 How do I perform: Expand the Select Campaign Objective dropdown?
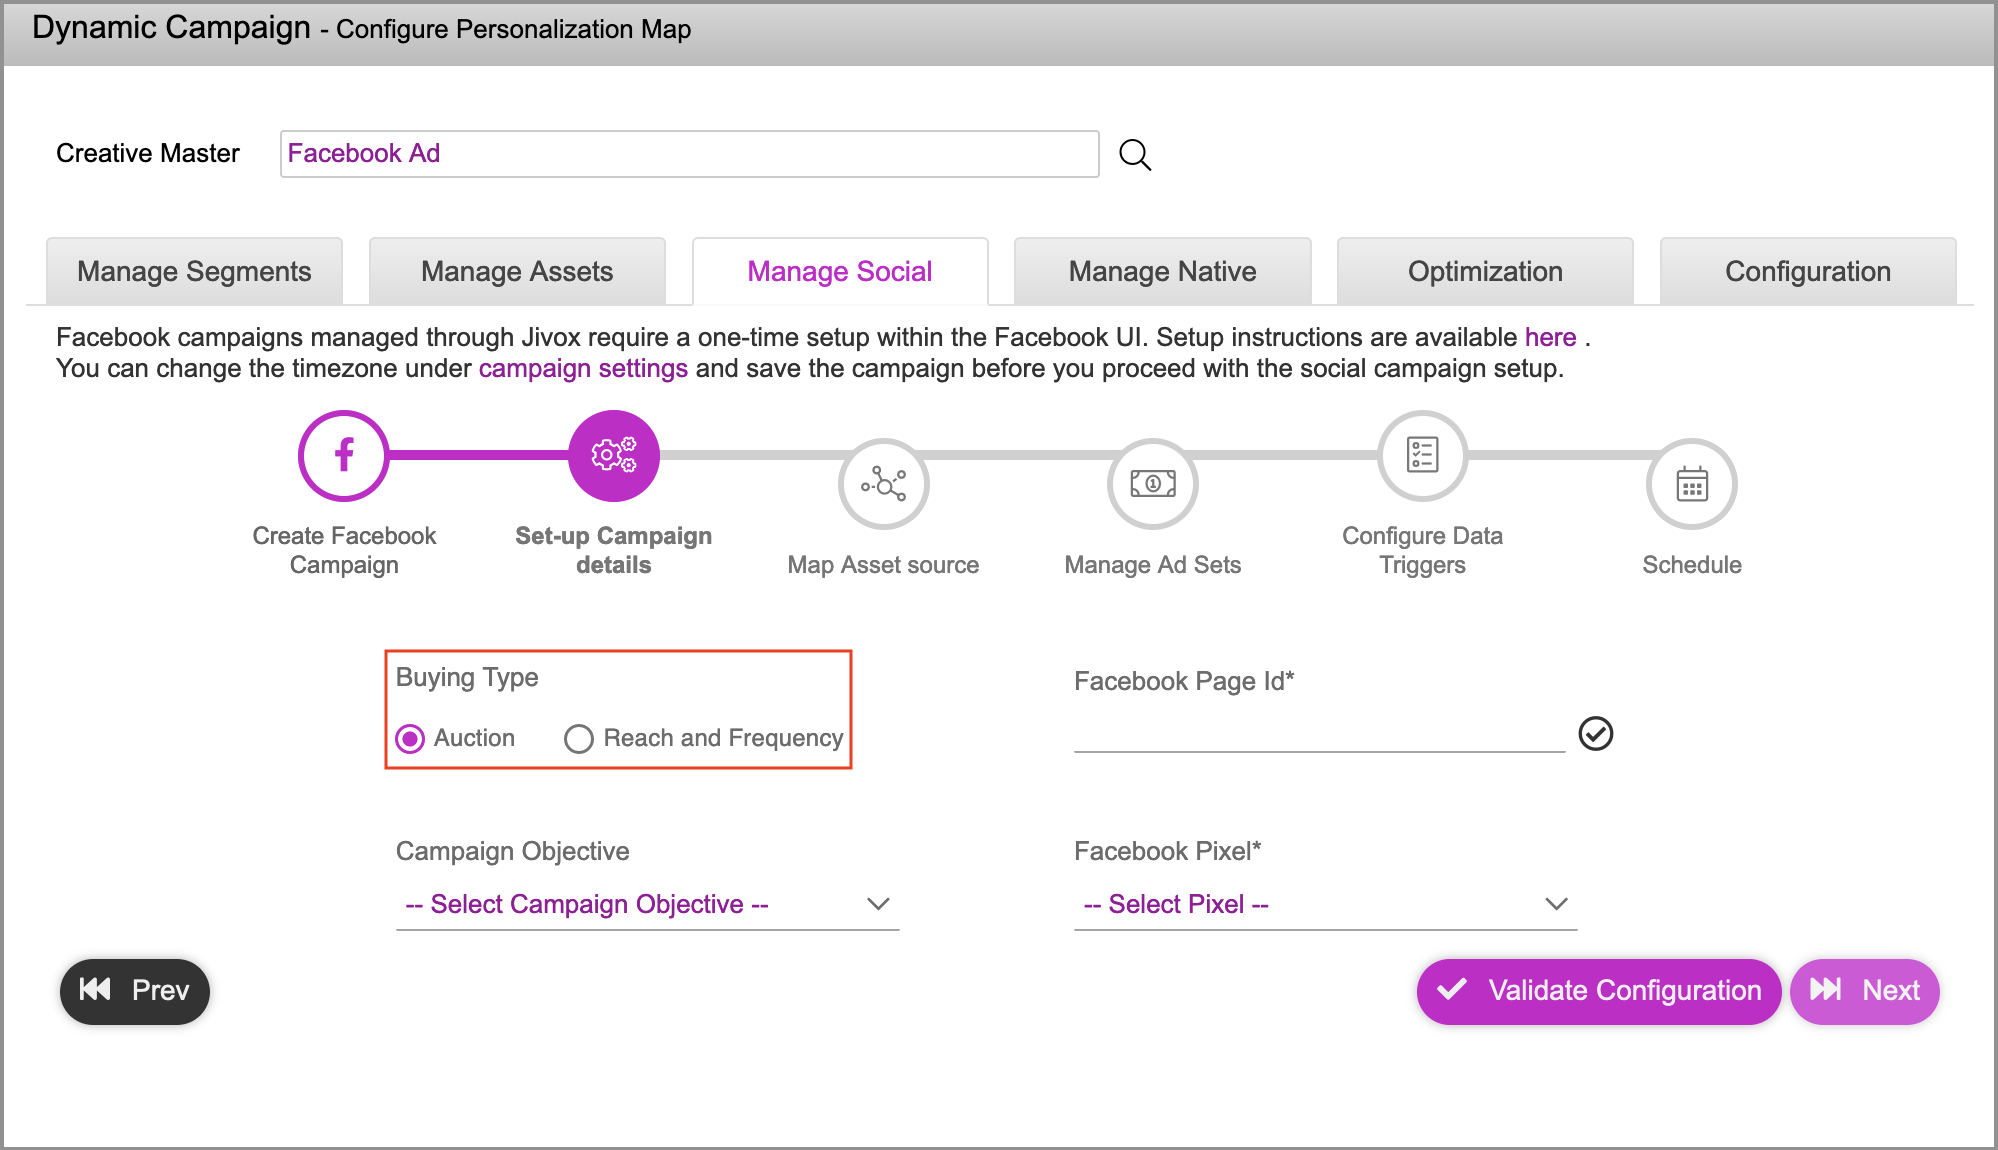point(648,904)
